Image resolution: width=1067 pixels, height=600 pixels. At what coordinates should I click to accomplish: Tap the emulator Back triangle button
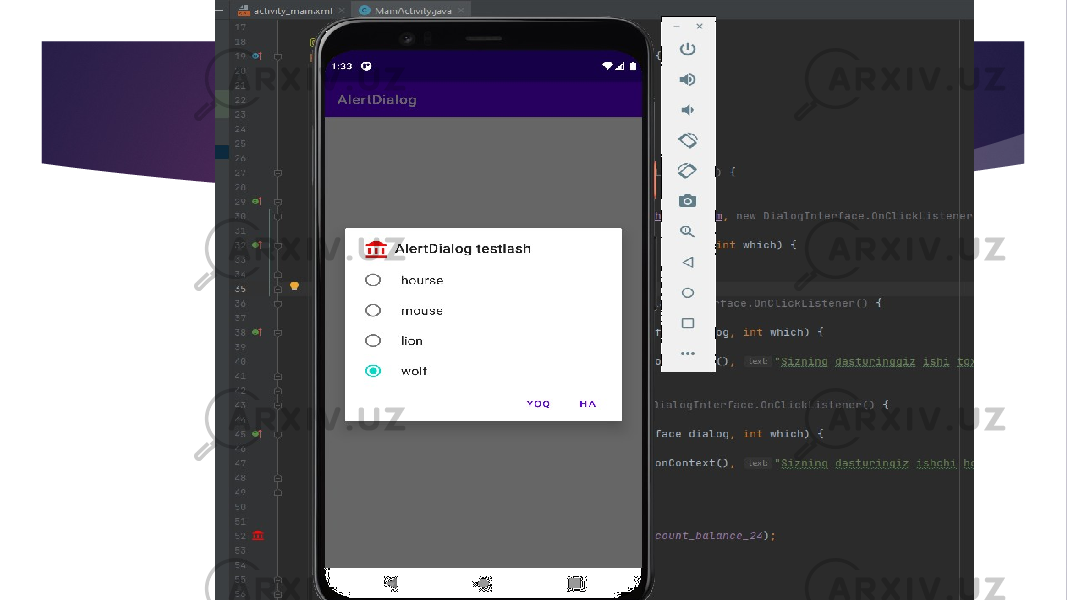688,262
